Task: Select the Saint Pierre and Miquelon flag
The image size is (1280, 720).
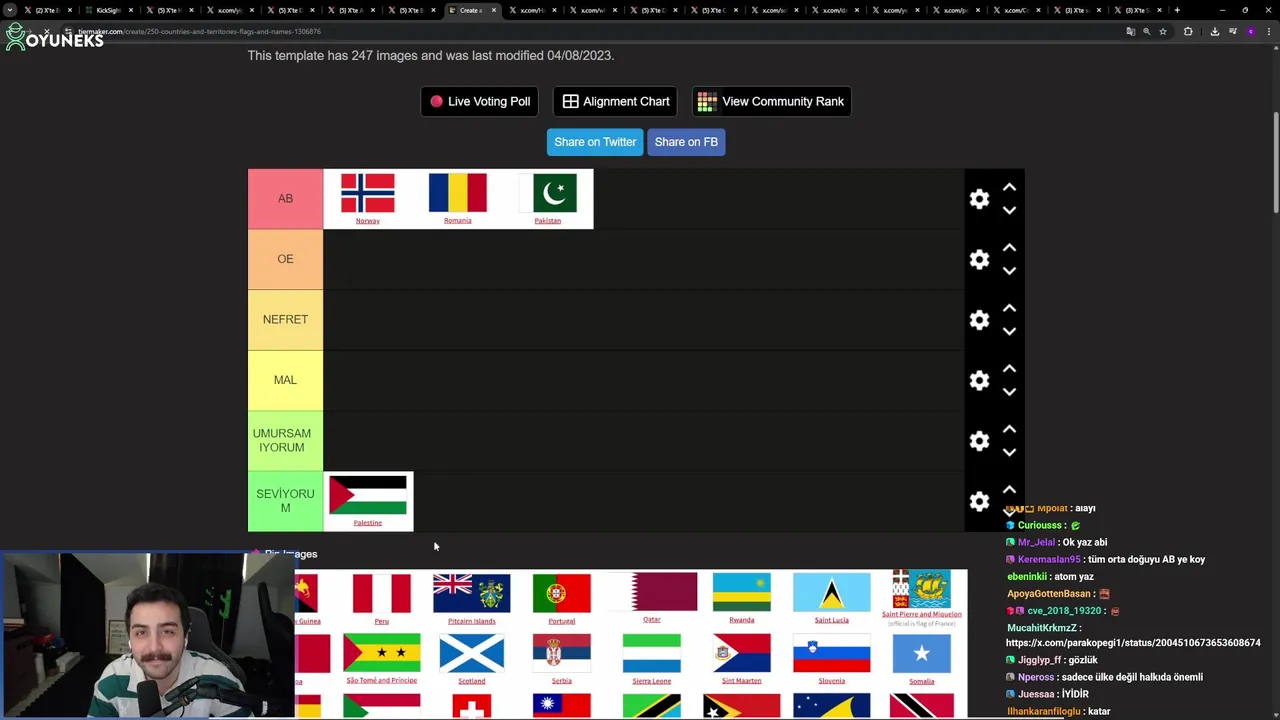Action: click(x=921, y=590)
